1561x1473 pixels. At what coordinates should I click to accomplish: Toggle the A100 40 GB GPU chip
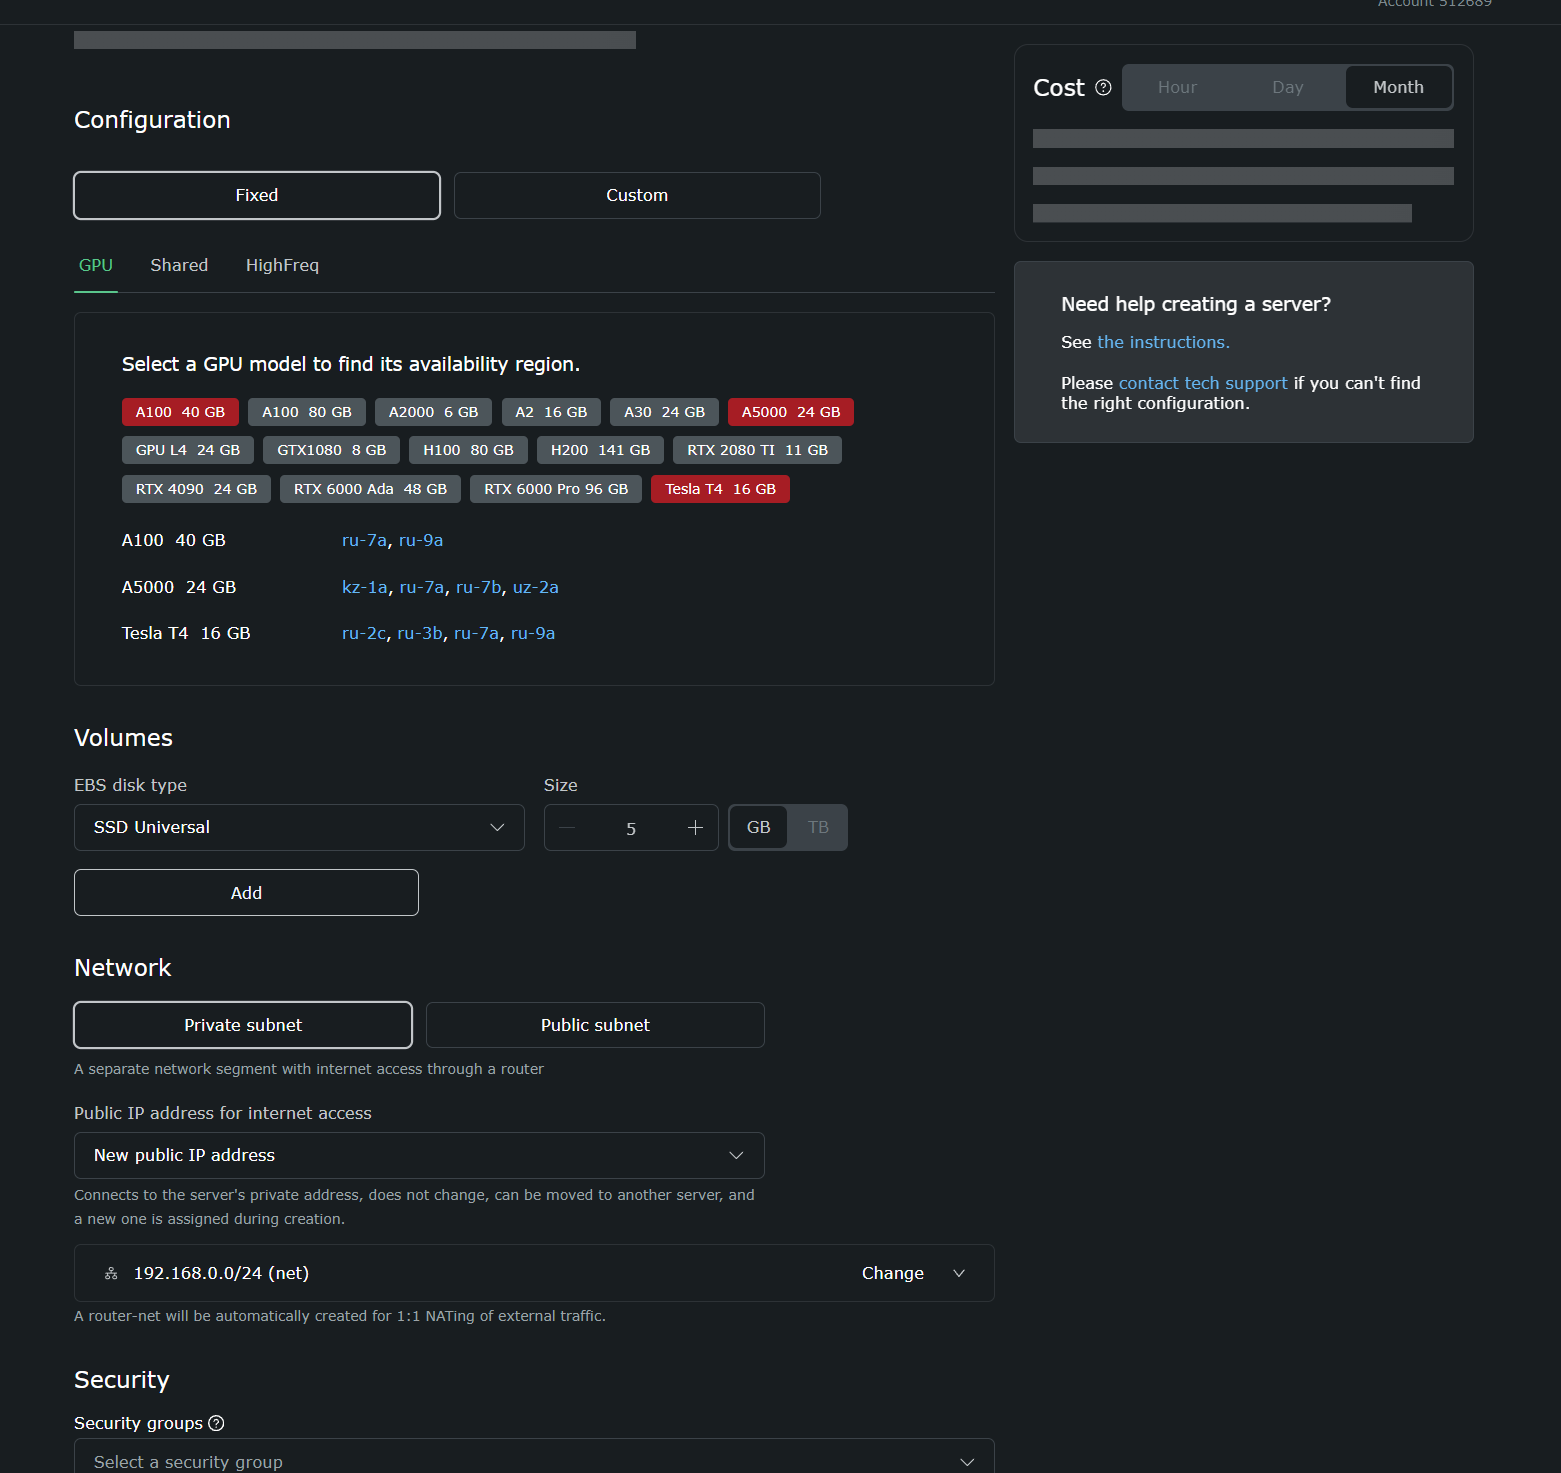[x=180, y=412]
